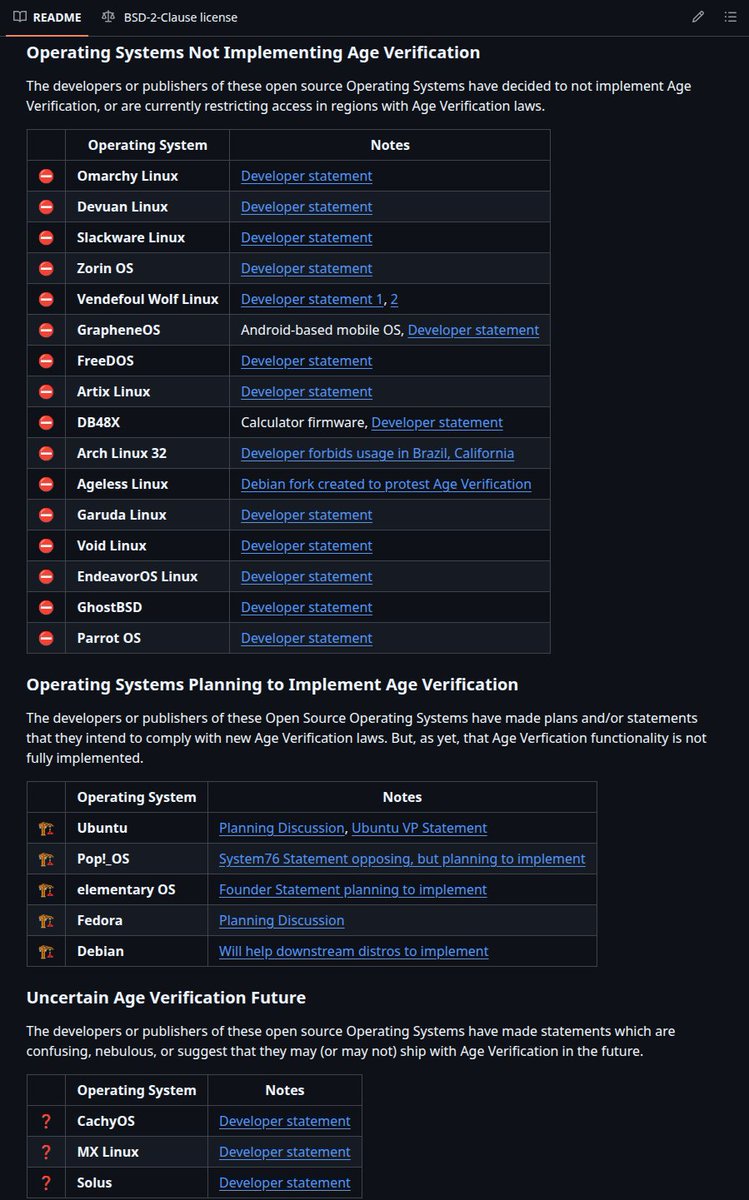The width and height of the screenshot is (749, 1200).
Task: Click heading Operating Systems Planning to Implement
Action: point(272,685)
